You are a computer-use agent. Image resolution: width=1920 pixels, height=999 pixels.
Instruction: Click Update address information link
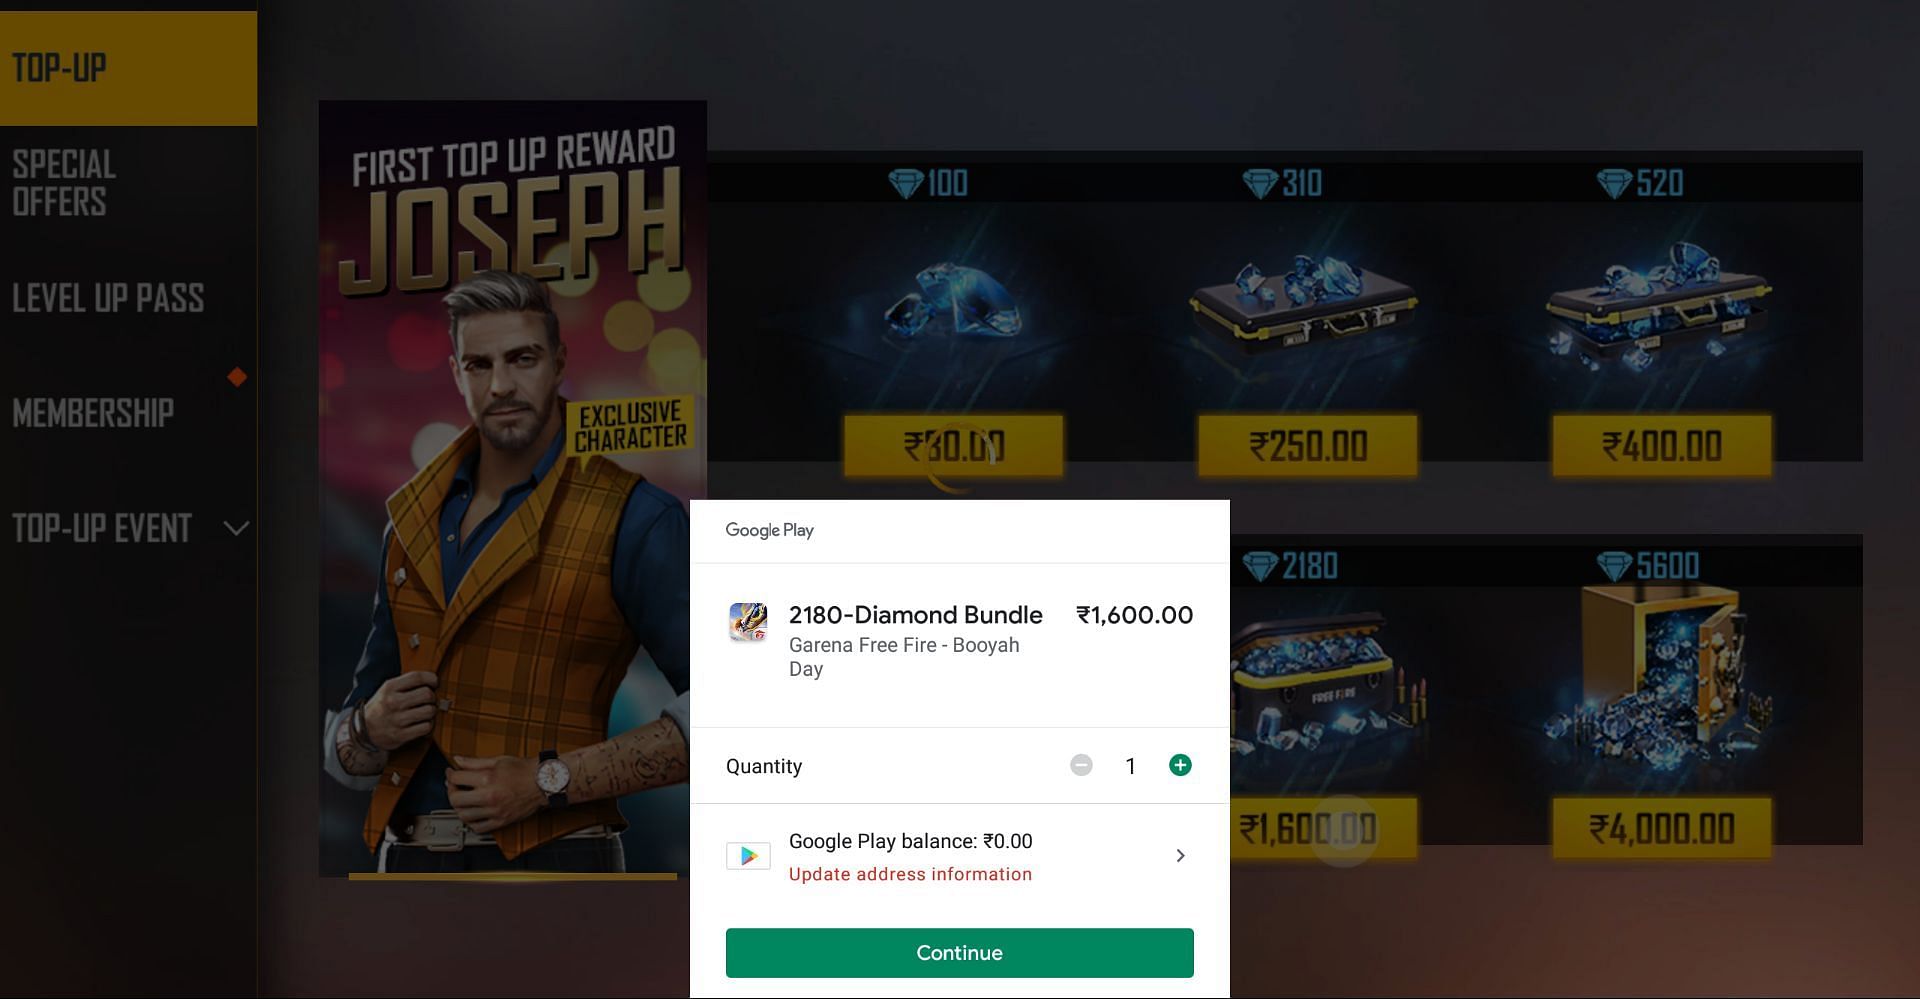910,874
